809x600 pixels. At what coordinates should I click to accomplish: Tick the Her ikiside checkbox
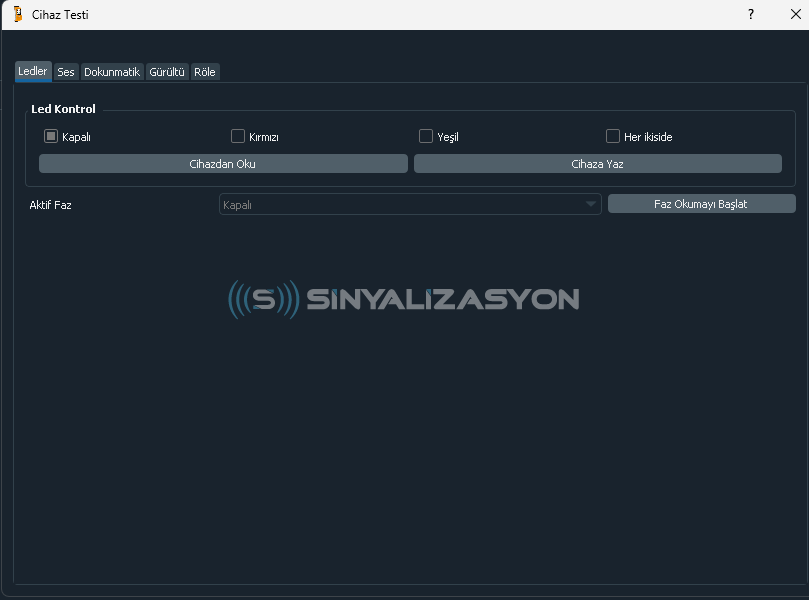[612, 136]
